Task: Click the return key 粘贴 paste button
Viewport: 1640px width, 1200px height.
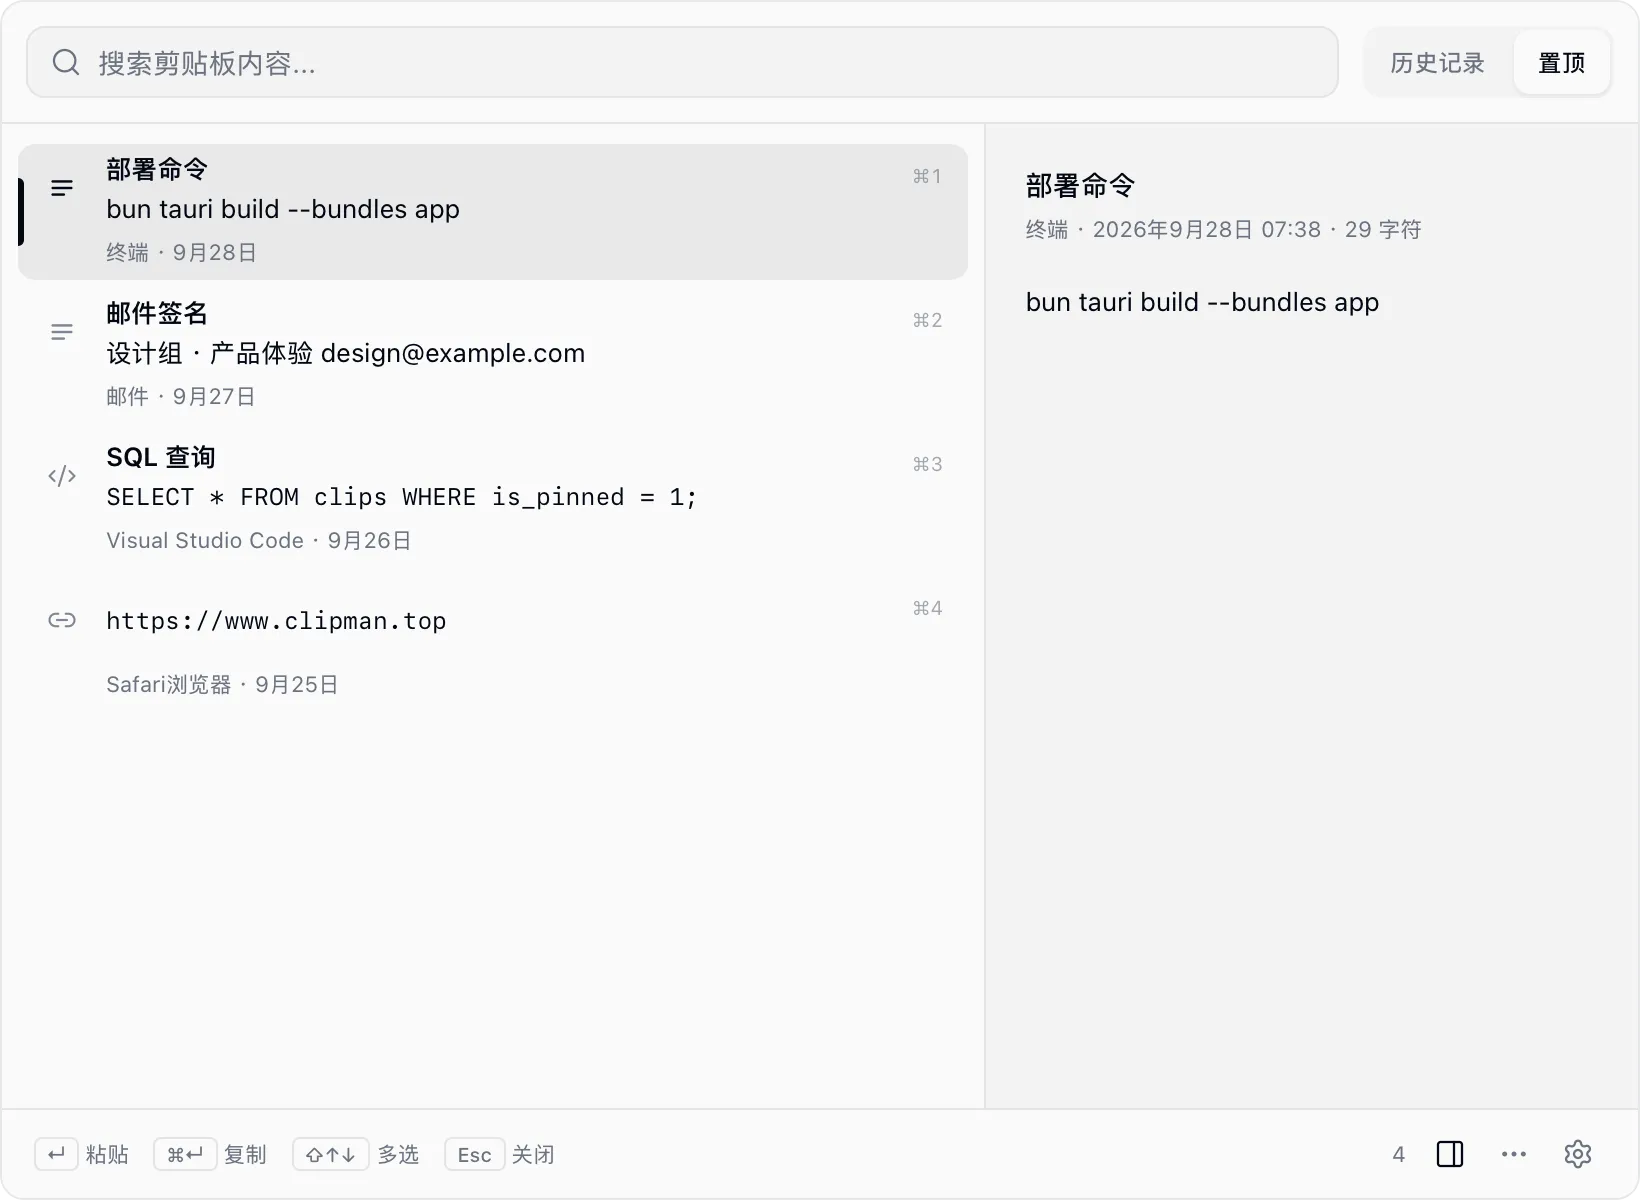Action: click(x=82, y=1154)
